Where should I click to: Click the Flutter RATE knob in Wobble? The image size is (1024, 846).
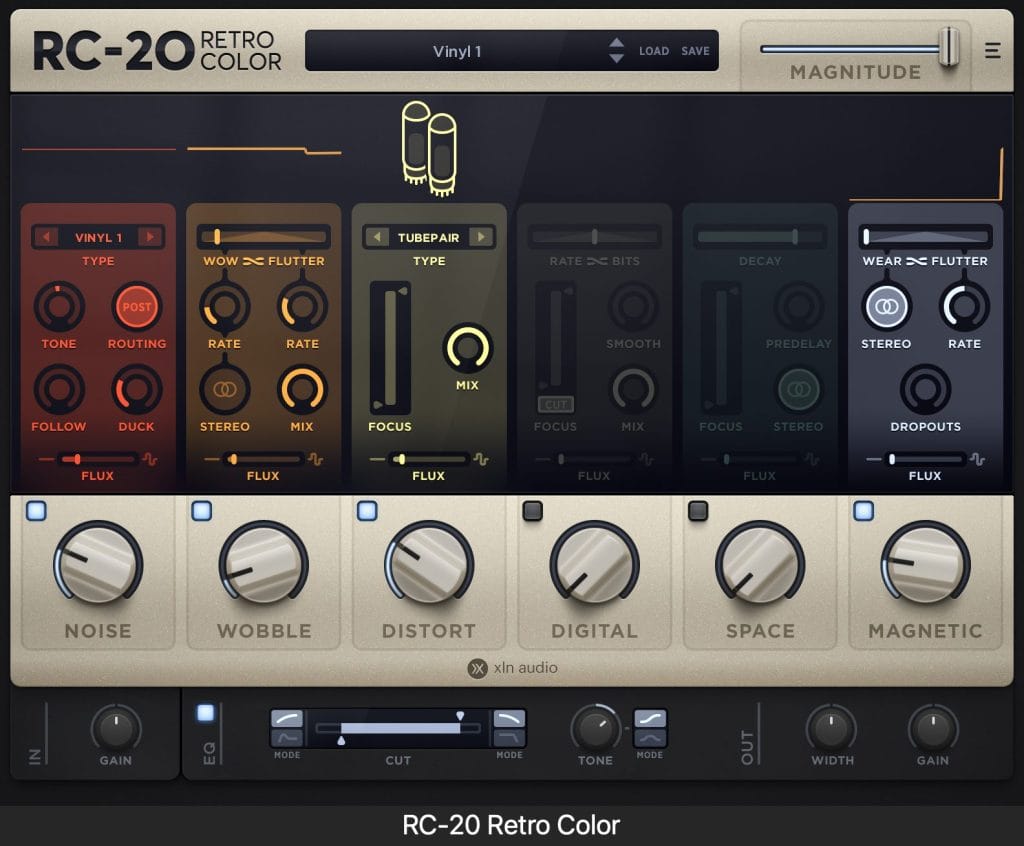coord(302,306)
